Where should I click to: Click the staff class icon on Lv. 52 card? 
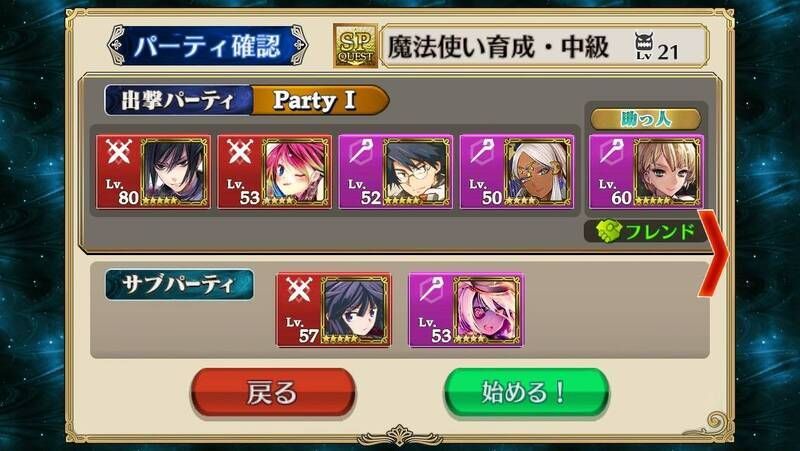coord(361,152)
